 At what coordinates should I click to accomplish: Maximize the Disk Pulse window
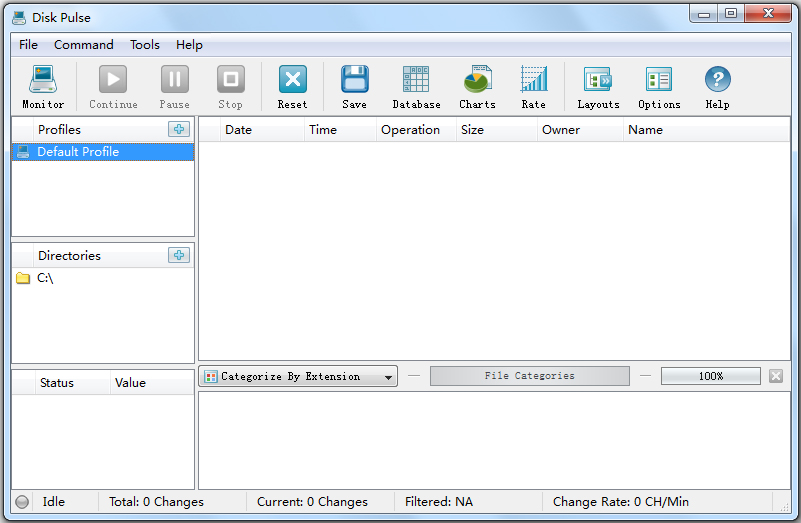pos(731,14)
